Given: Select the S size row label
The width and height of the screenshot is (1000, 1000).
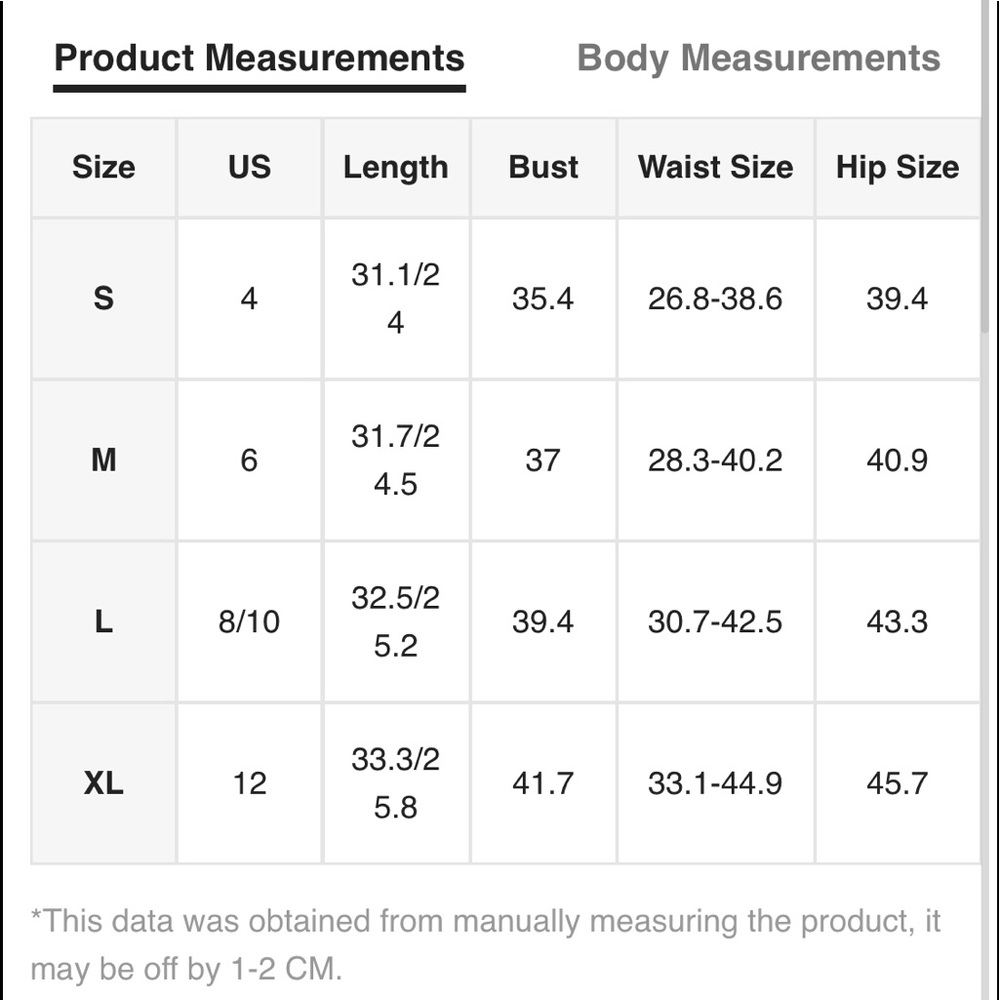Looking at the screenshot, I should point(104,298).
